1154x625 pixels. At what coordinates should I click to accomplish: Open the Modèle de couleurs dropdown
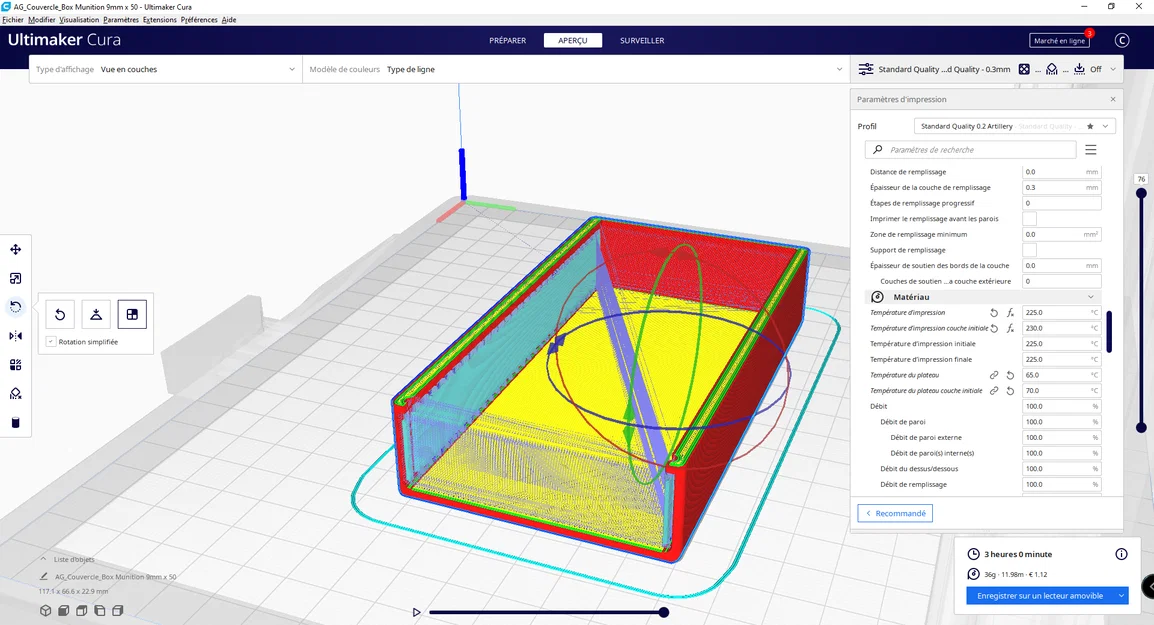[x=576, y=69]
